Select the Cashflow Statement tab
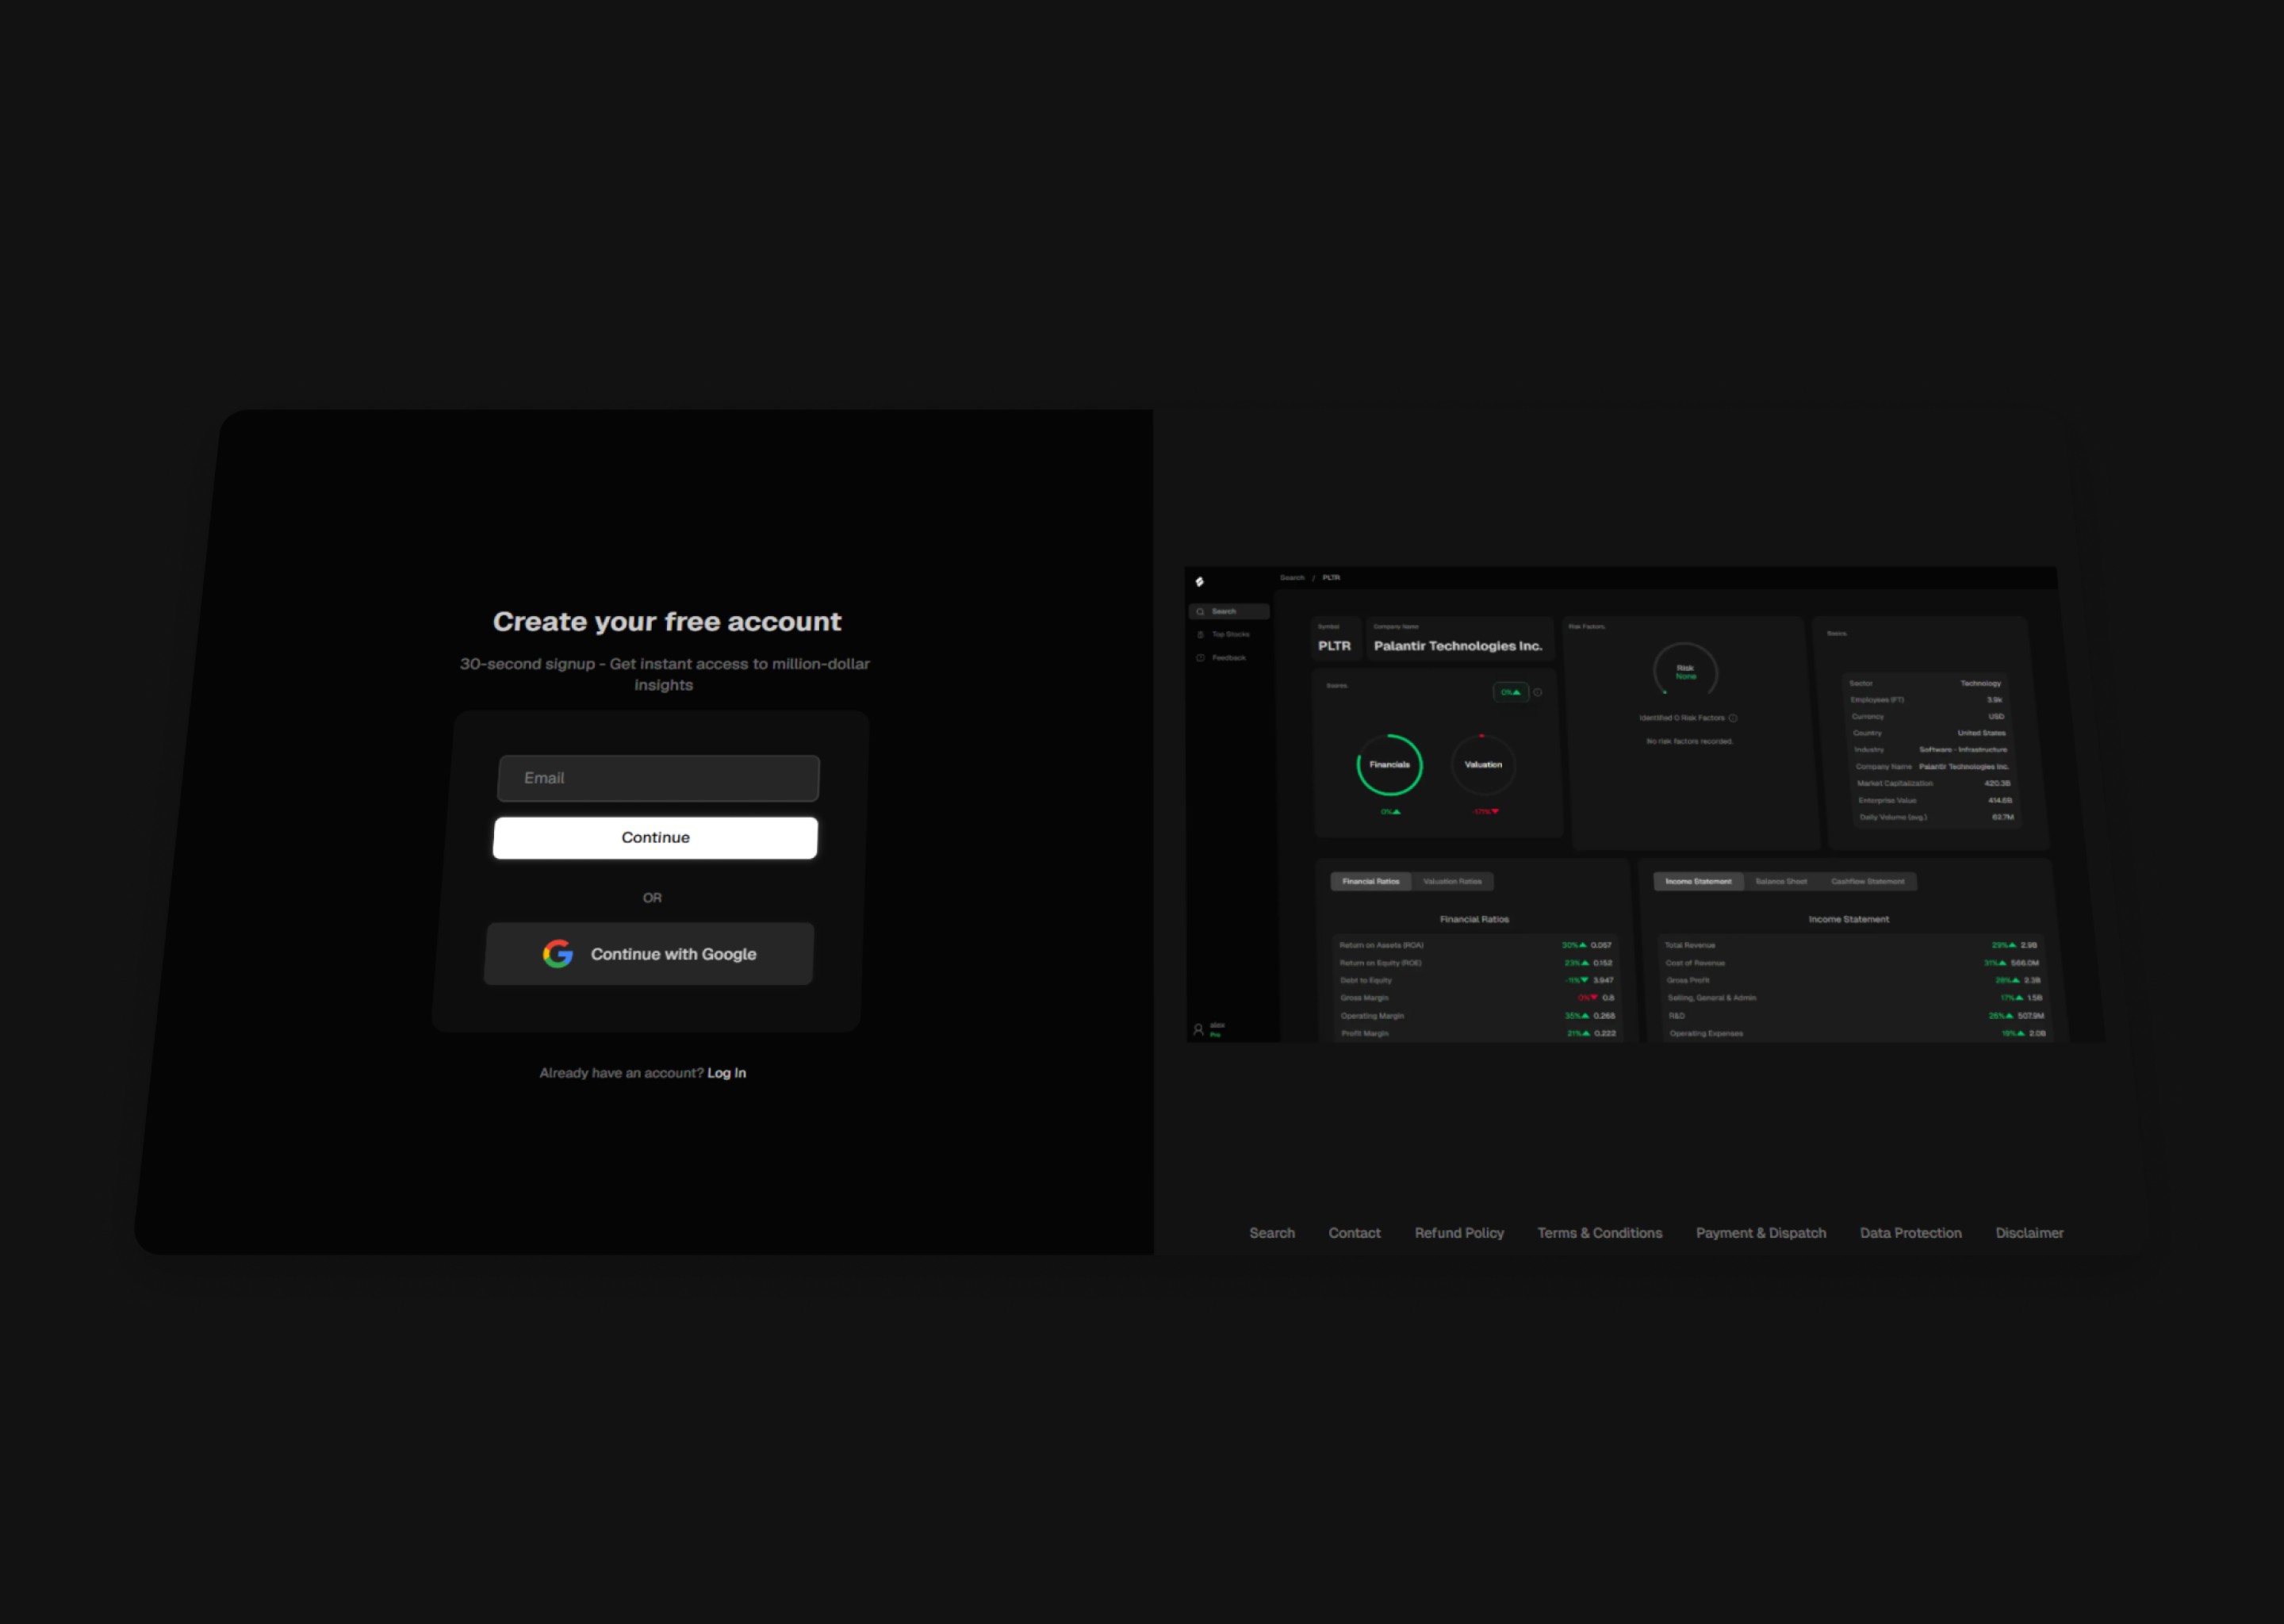 tap(1867, 882)
